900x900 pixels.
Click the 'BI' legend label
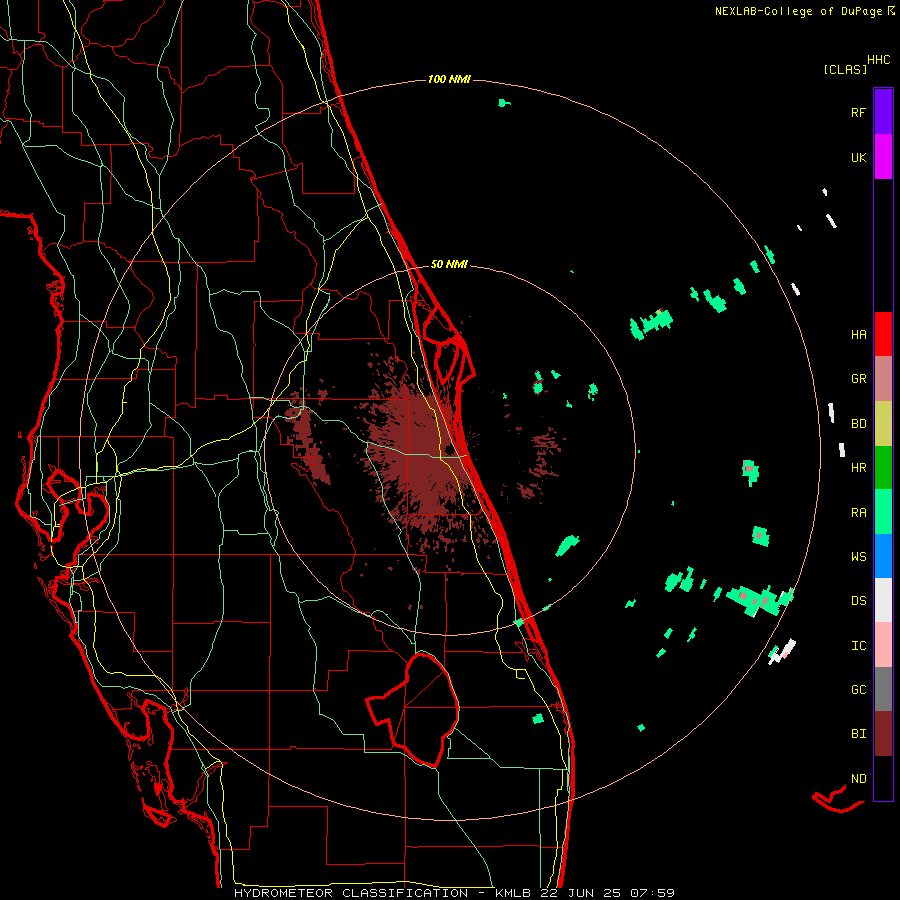(x=858, y=734)
